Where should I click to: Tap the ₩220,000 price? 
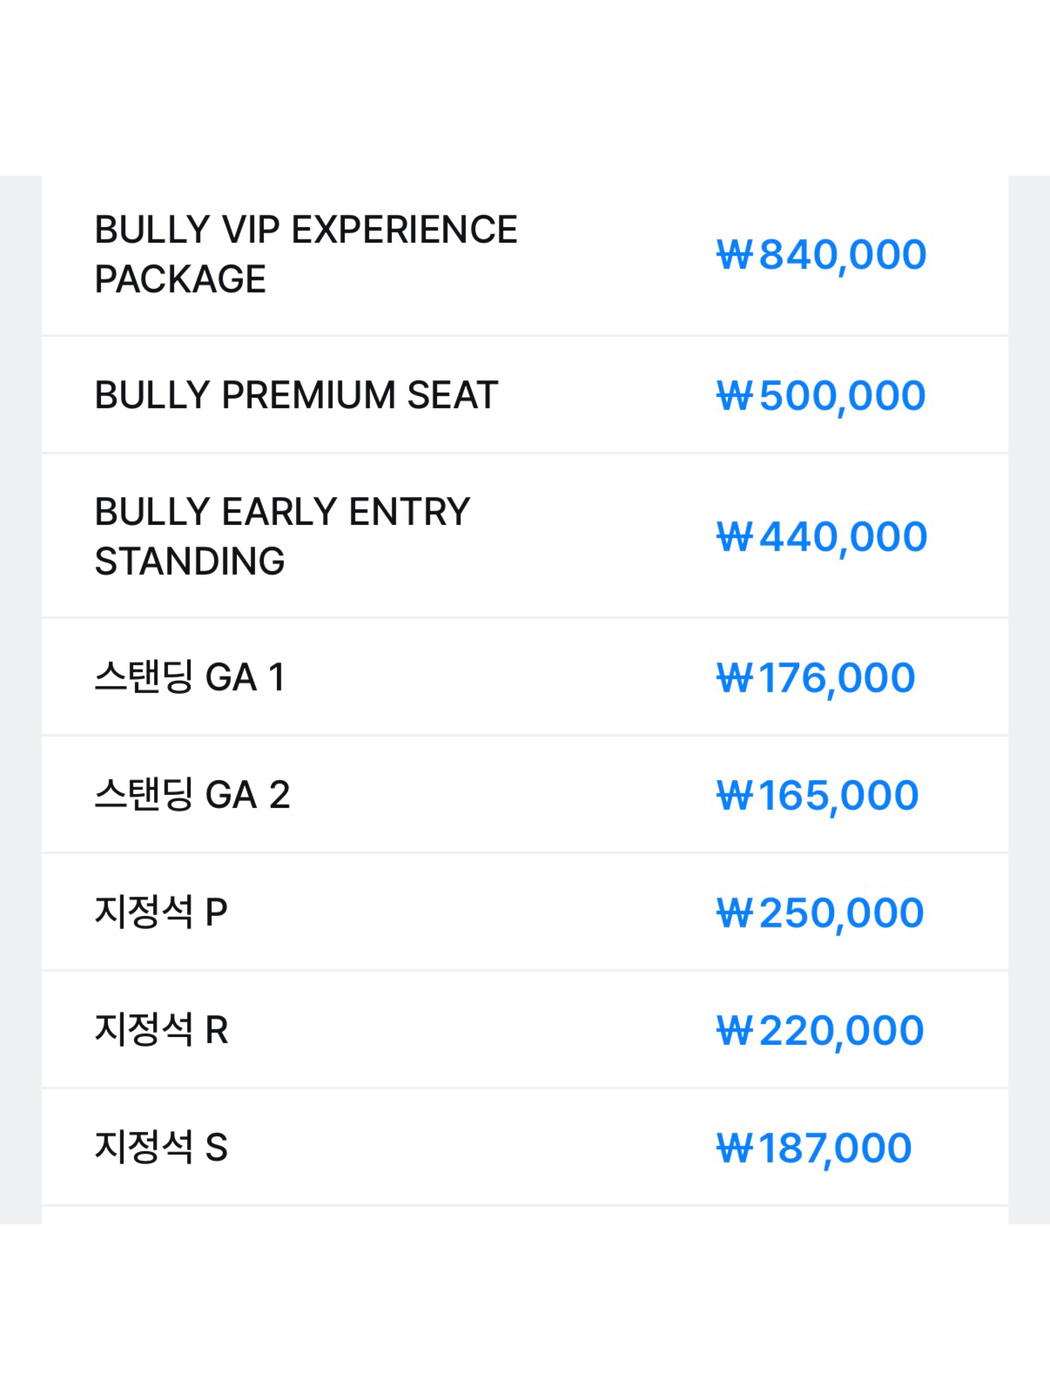pos(820,1031)
